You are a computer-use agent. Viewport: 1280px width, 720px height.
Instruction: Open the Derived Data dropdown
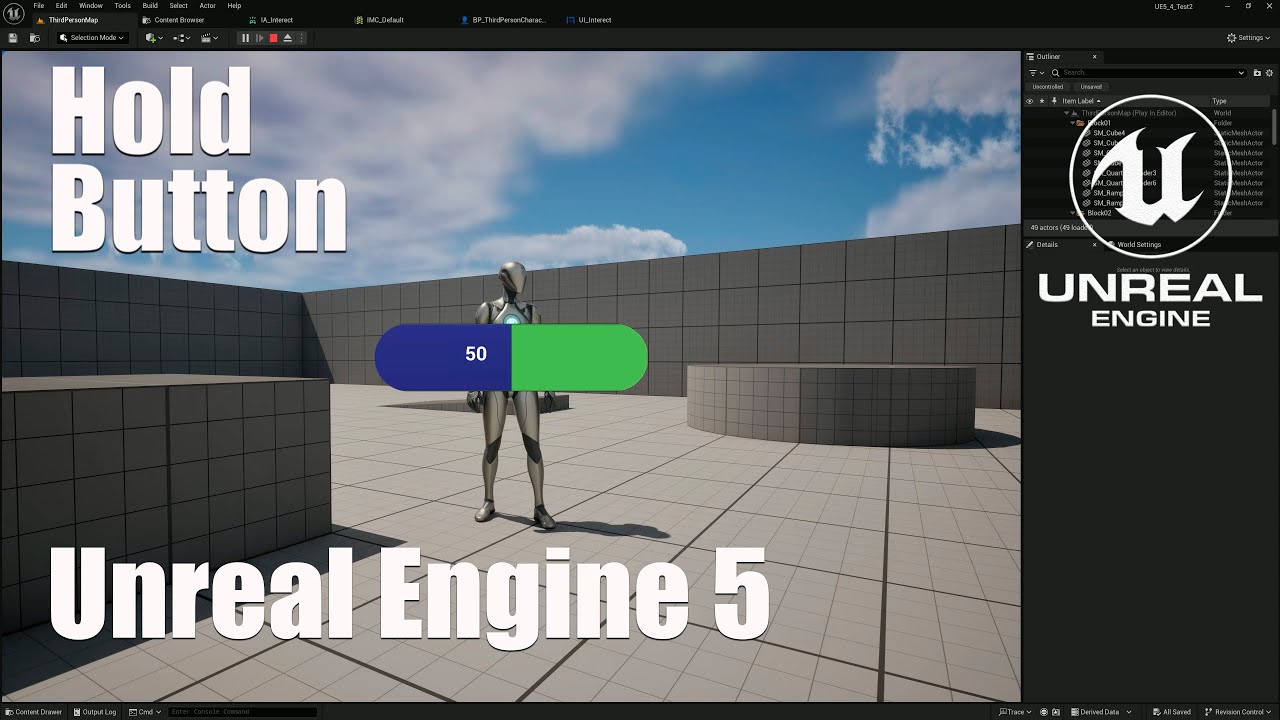coord(1100,712)
